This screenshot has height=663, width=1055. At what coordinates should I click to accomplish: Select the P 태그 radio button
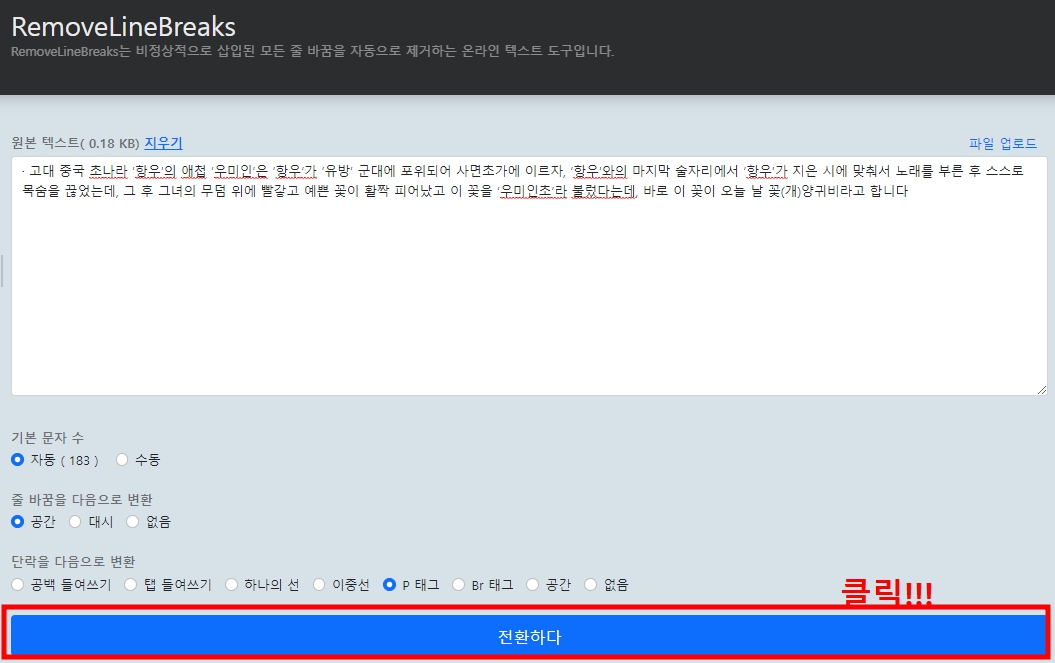point(389,584)
